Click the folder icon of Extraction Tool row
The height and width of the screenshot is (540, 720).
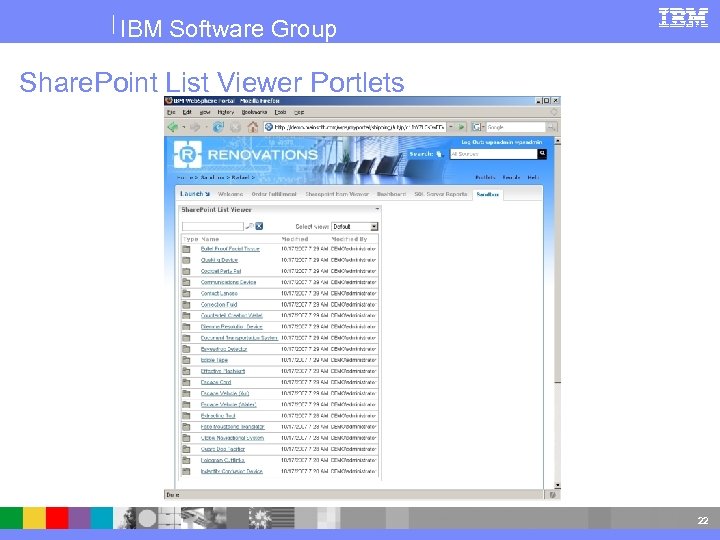click(186, 416)
